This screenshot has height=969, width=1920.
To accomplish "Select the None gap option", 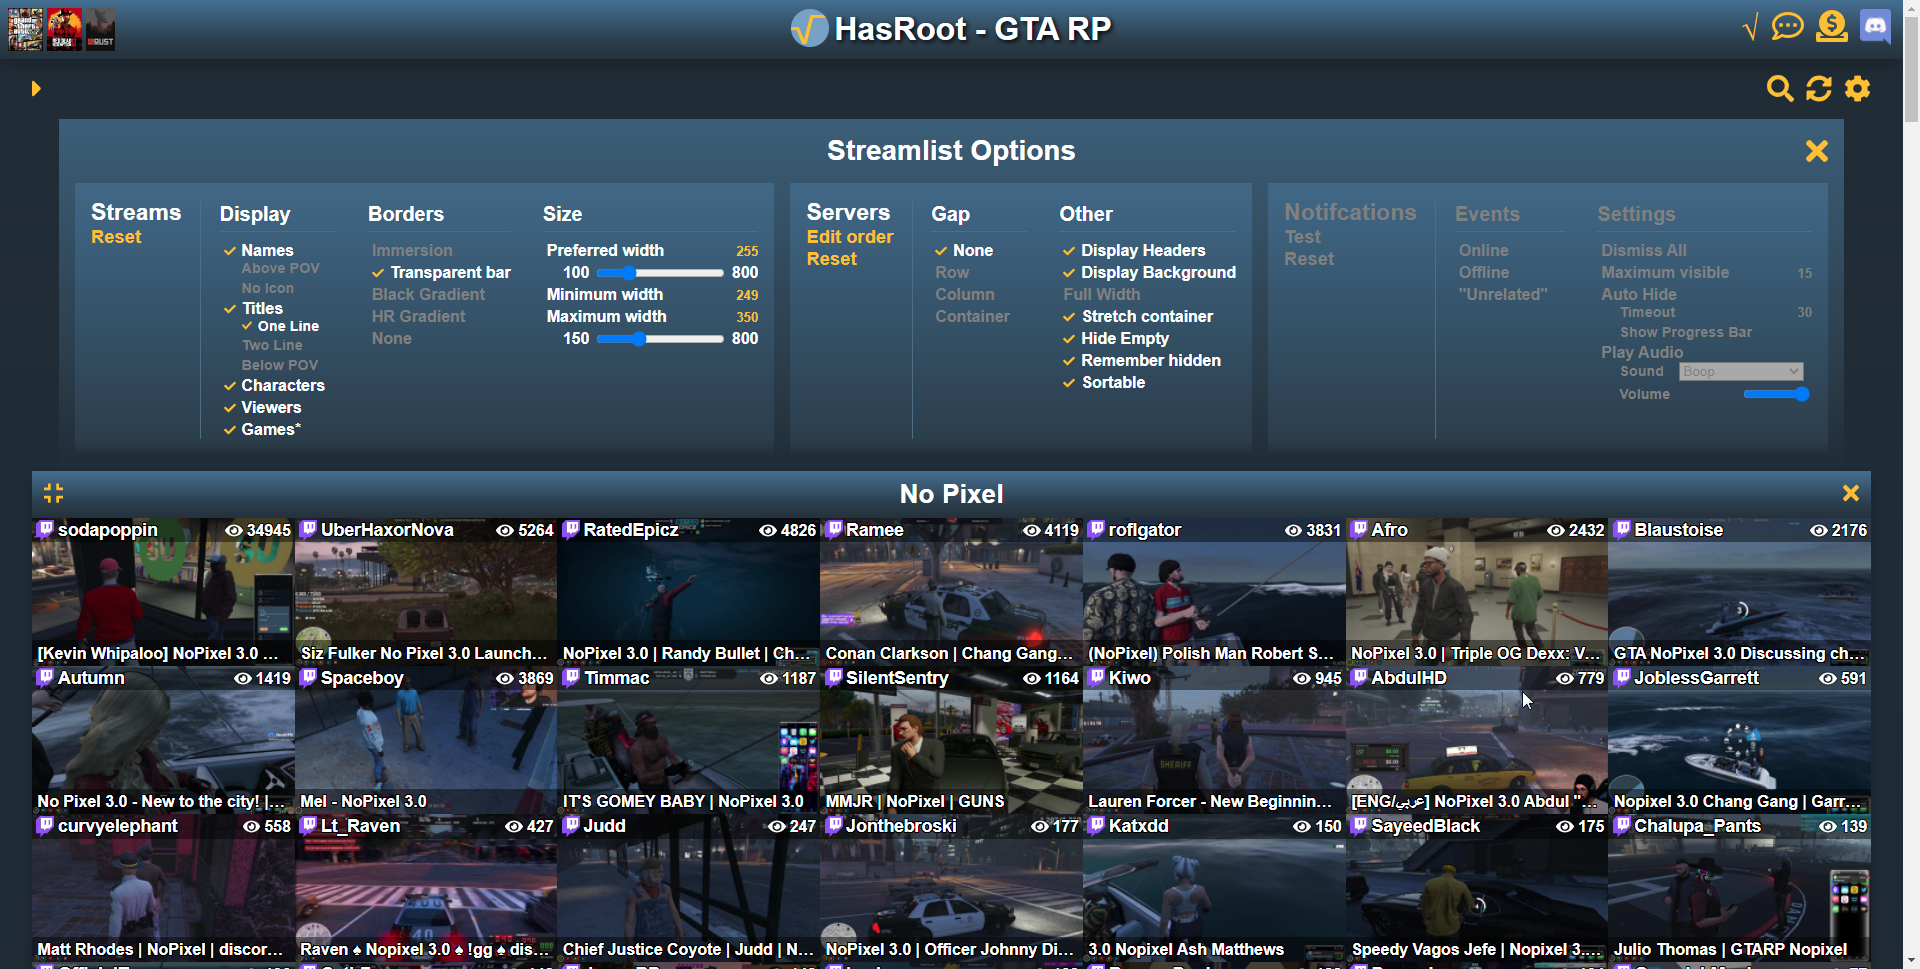I will (964, 251).
